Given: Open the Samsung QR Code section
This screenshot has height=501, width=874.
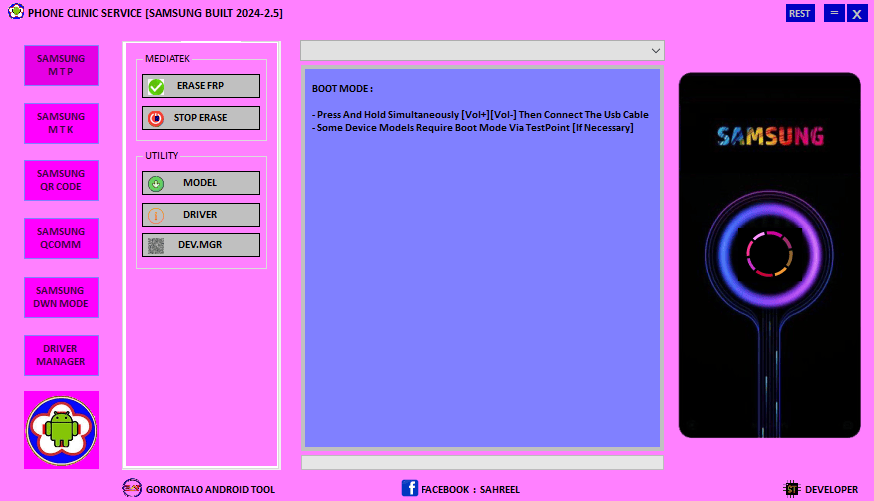Looking at the screenshot, I should click(61, 180).
